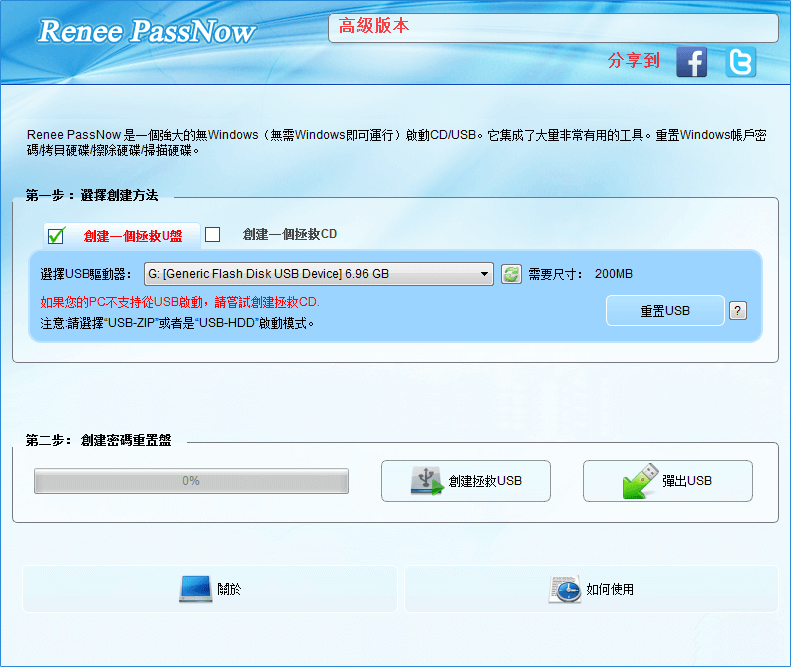Click the 選擇USB驅動器 label

[86, 274]
